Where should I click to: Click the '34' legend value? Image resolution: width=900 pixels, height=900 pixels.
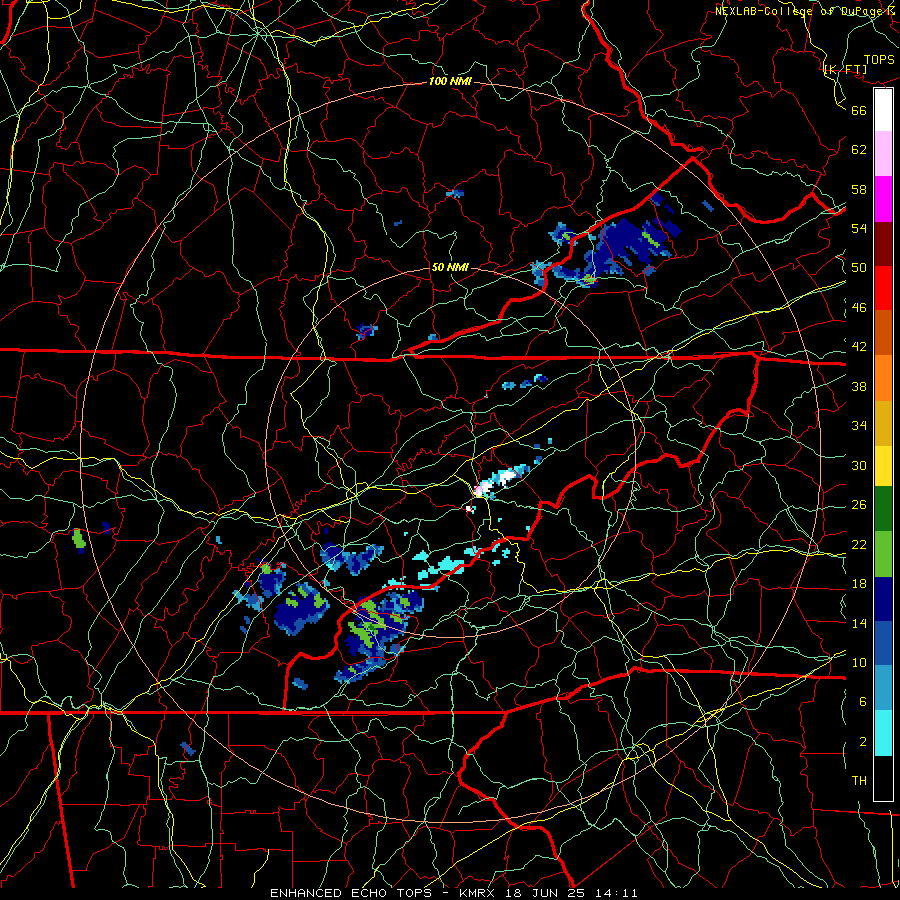pyautogui.click(x=859, y=425)
